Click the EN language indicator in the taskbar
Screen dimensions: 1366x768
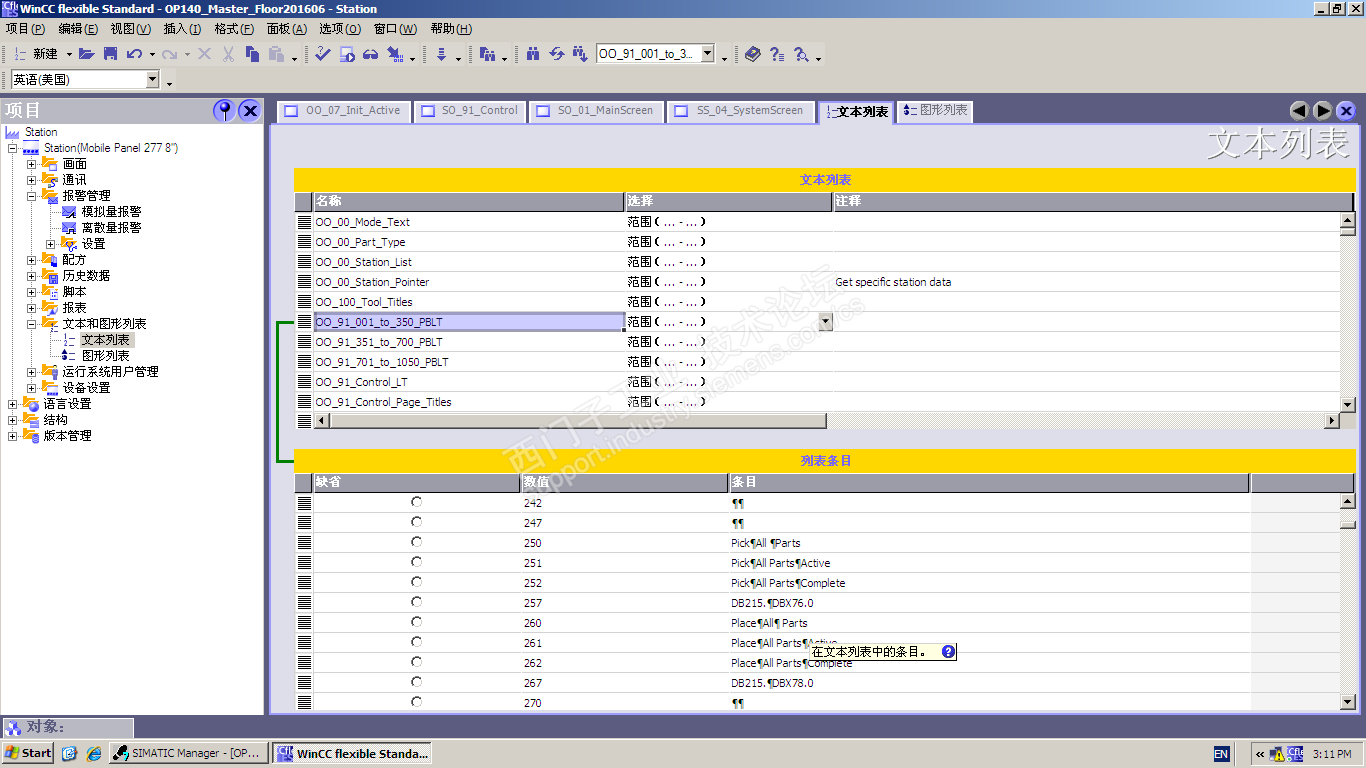click(1221, 754)
